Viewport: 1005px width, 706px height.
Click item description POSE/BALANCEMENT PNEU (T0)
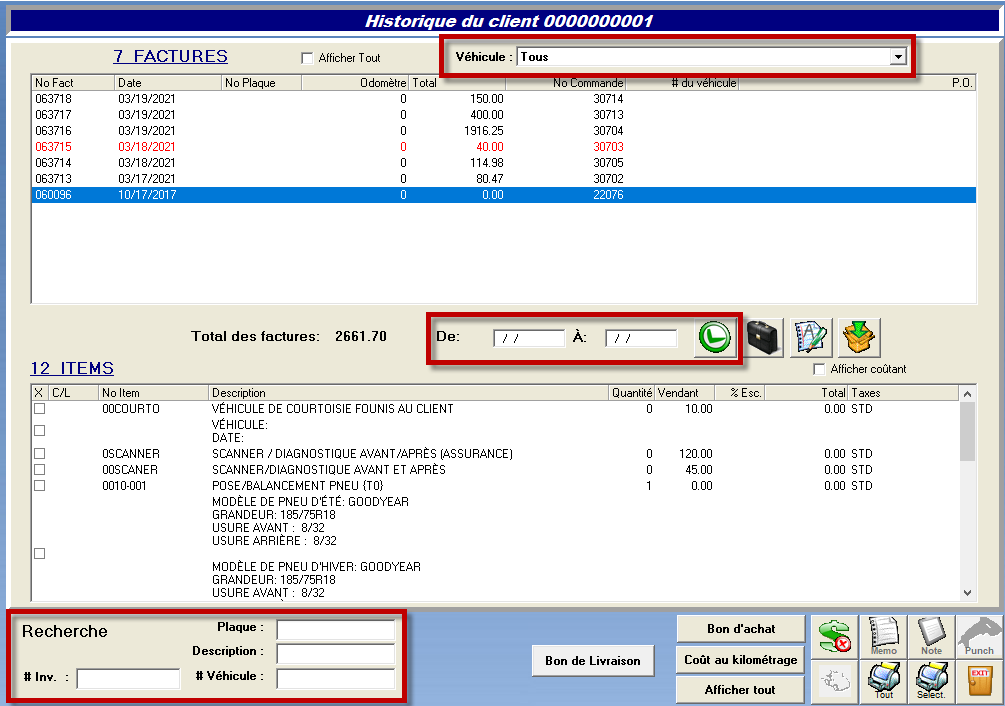pyautogui.click(x=298, y=486)
